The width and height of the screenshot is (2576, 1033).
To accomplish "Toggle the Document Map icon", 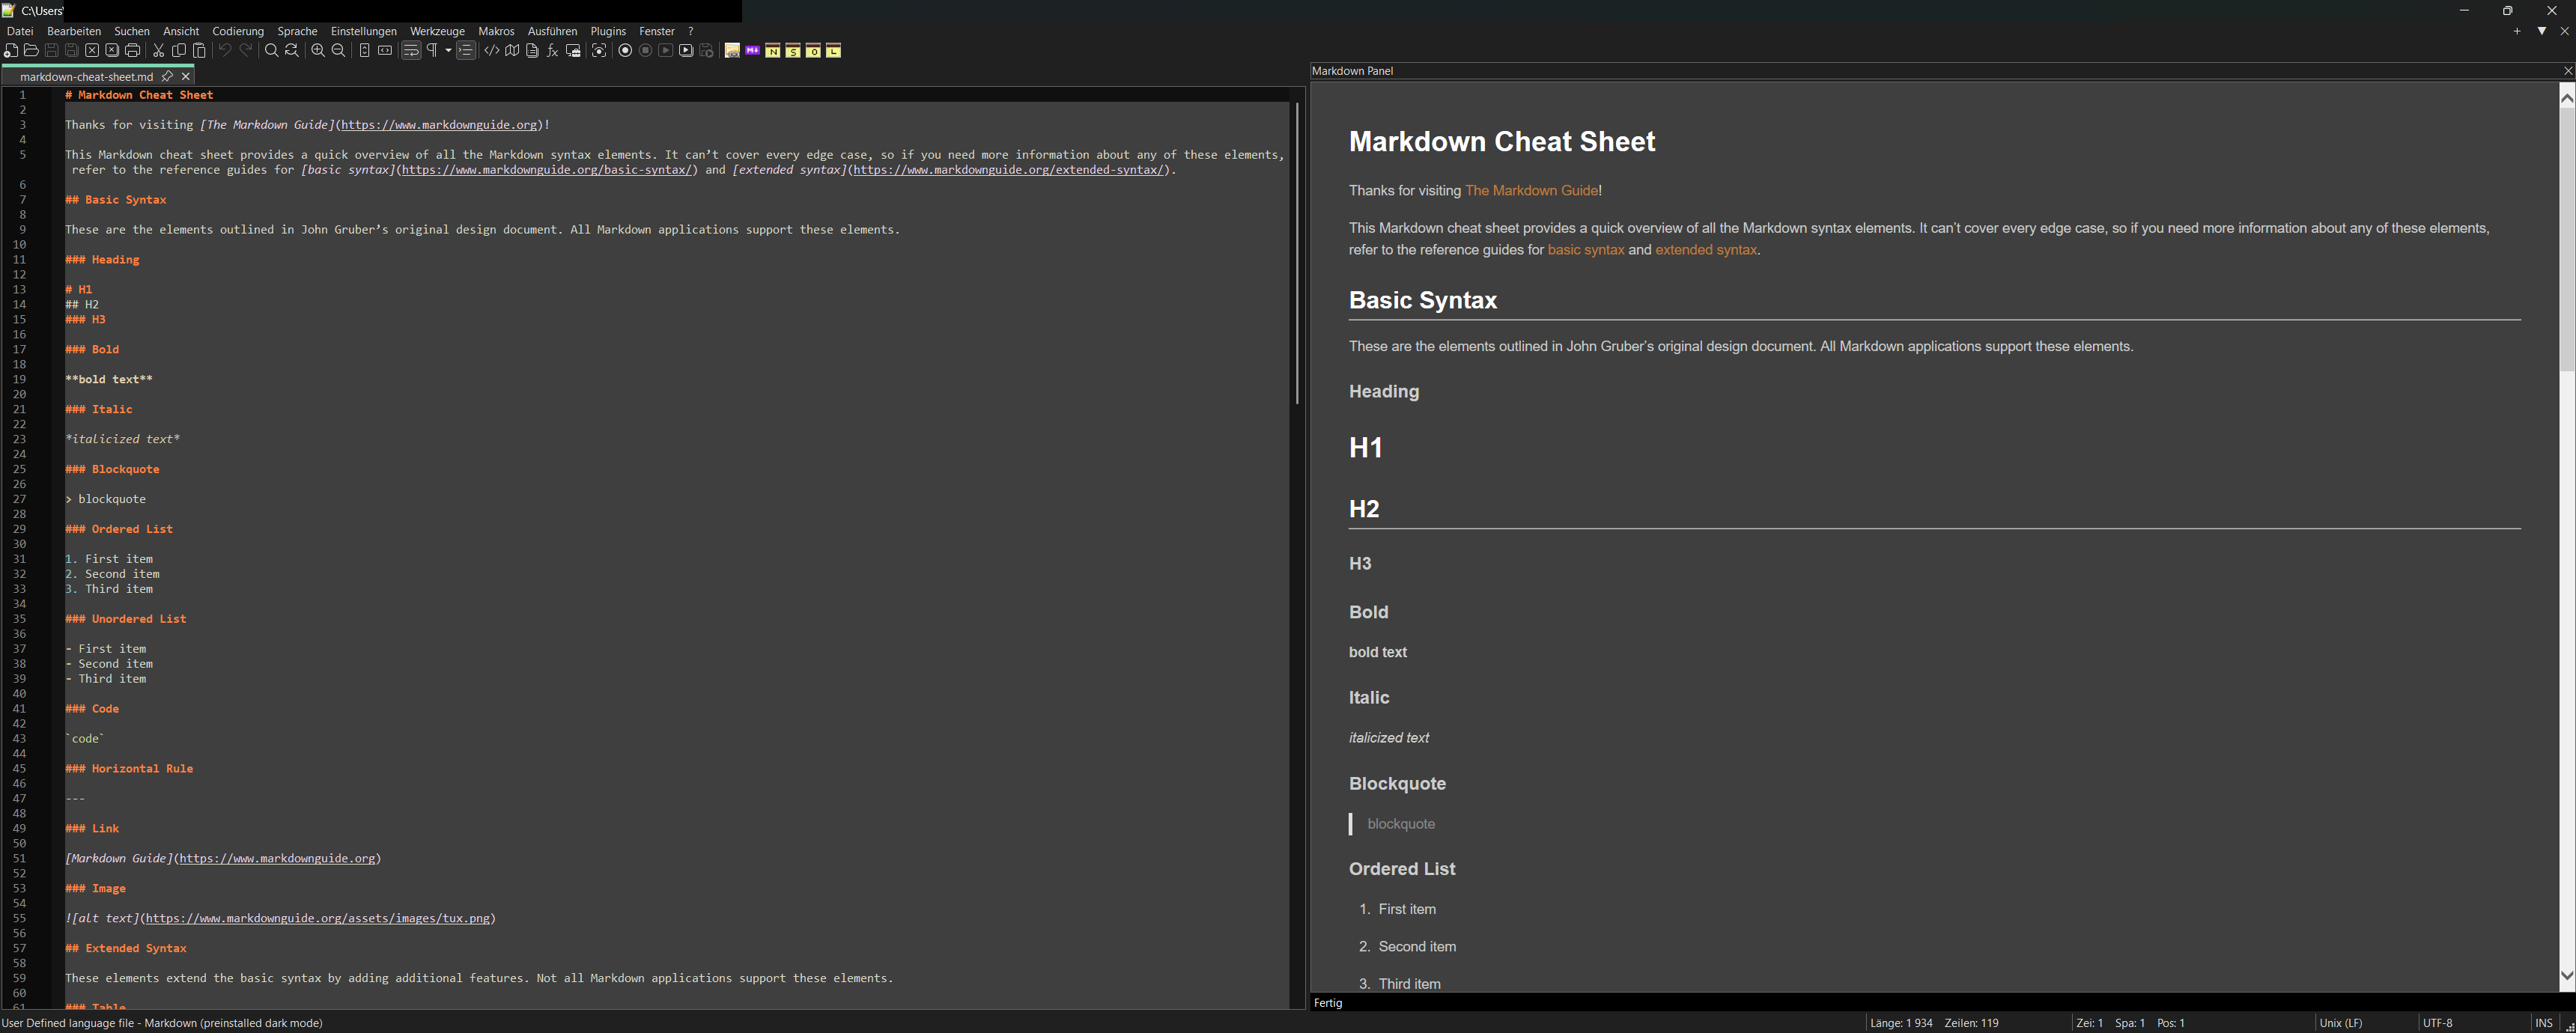I will [x=512, y=50].
